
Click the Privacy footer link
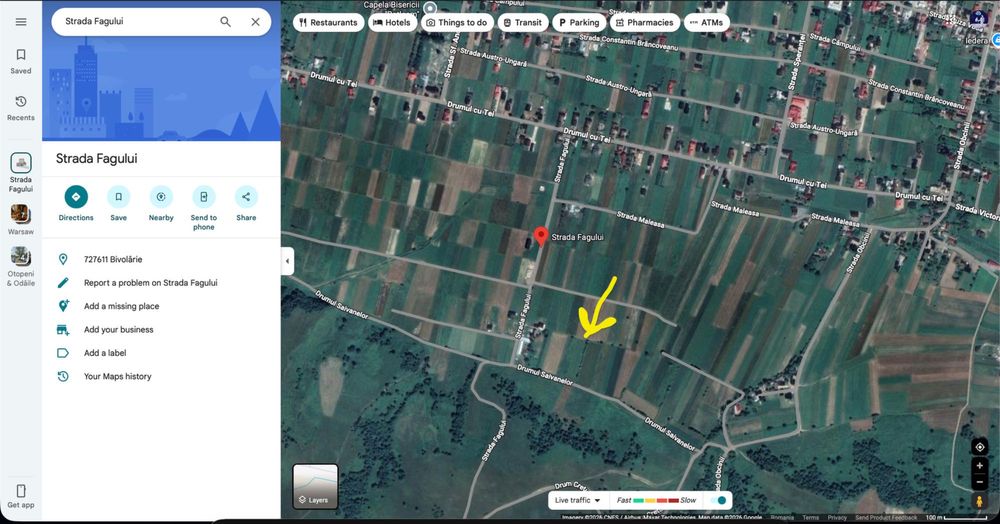click(837, 518)
